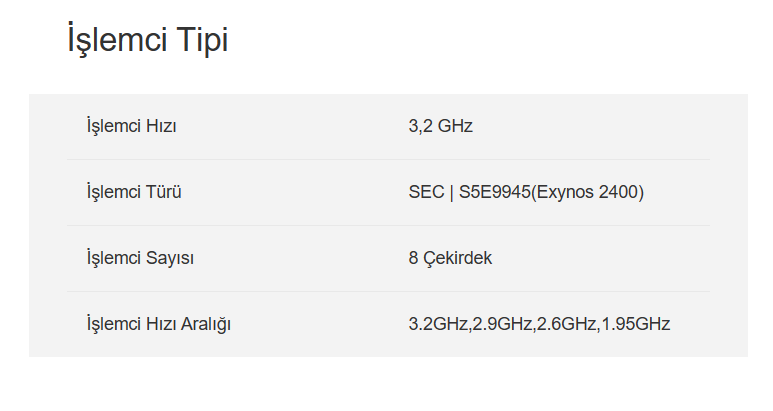Viewport: 773px width, 411px height.
Task: Click the word Tipi in heading
Action: pos(202,41)
